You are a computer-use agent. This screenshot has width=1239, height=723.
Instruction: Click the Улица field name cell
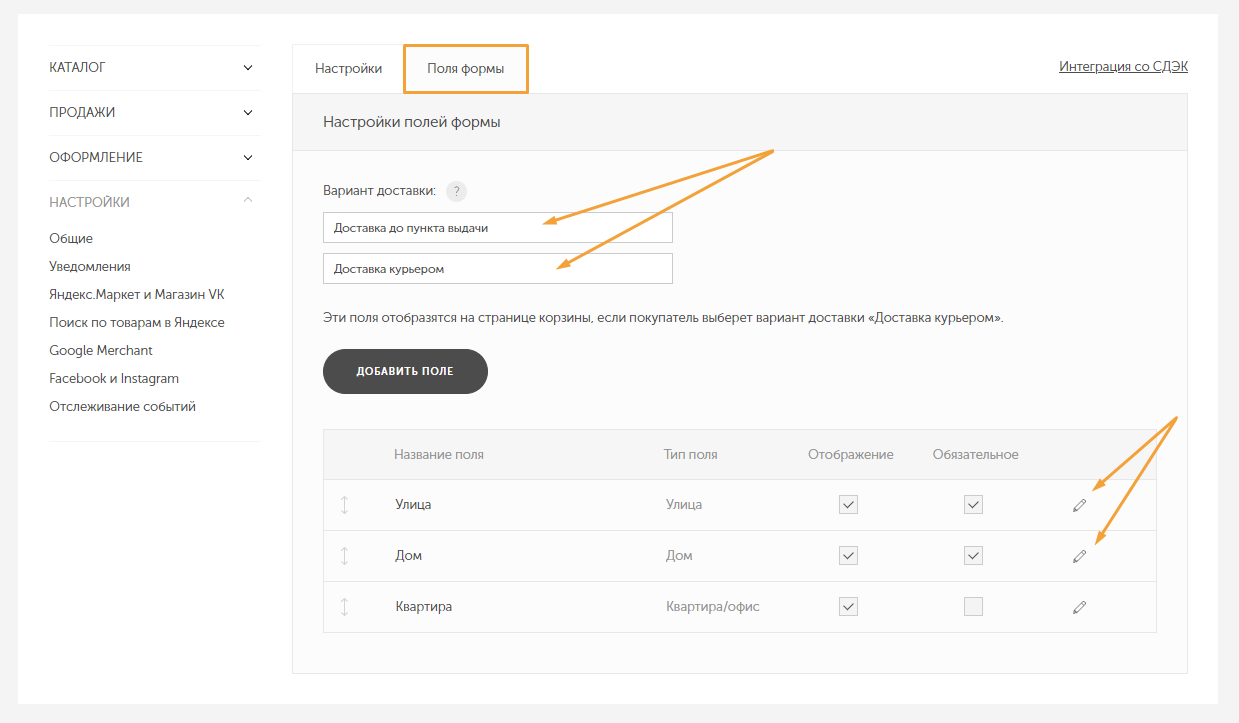tap(413, 505)
